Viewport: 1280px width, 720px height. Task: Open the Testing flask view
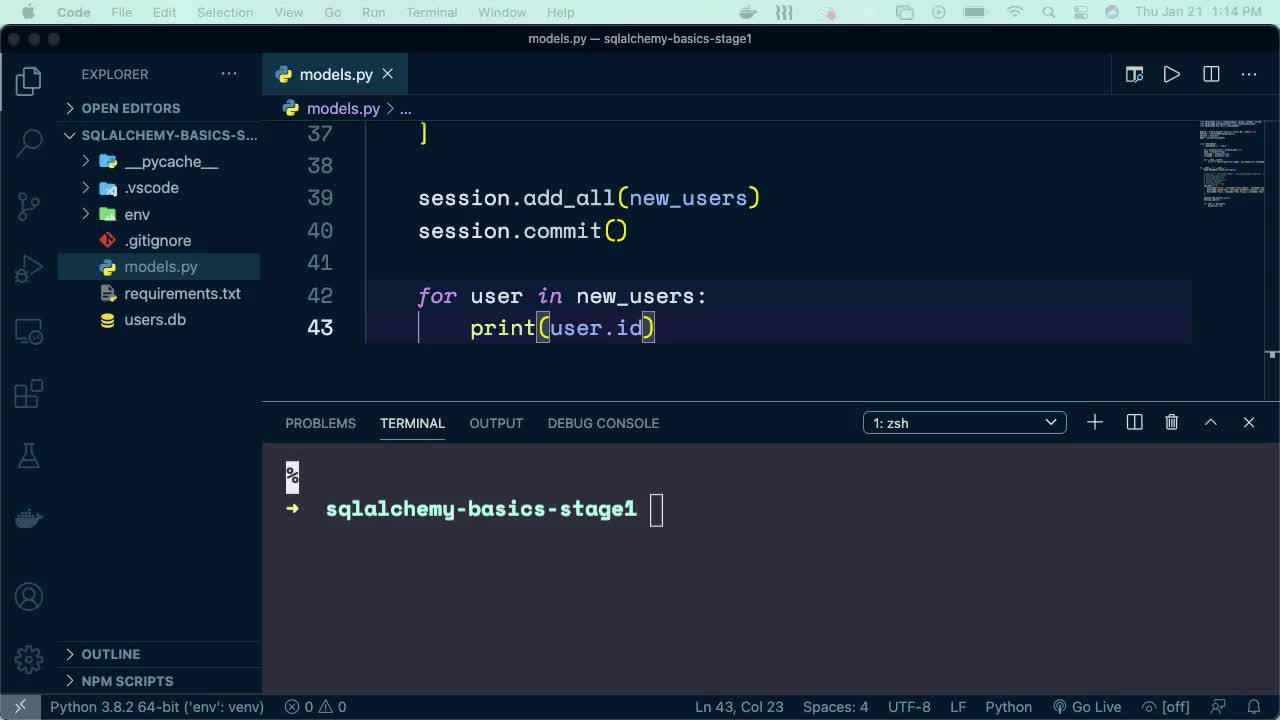[29, 456]
